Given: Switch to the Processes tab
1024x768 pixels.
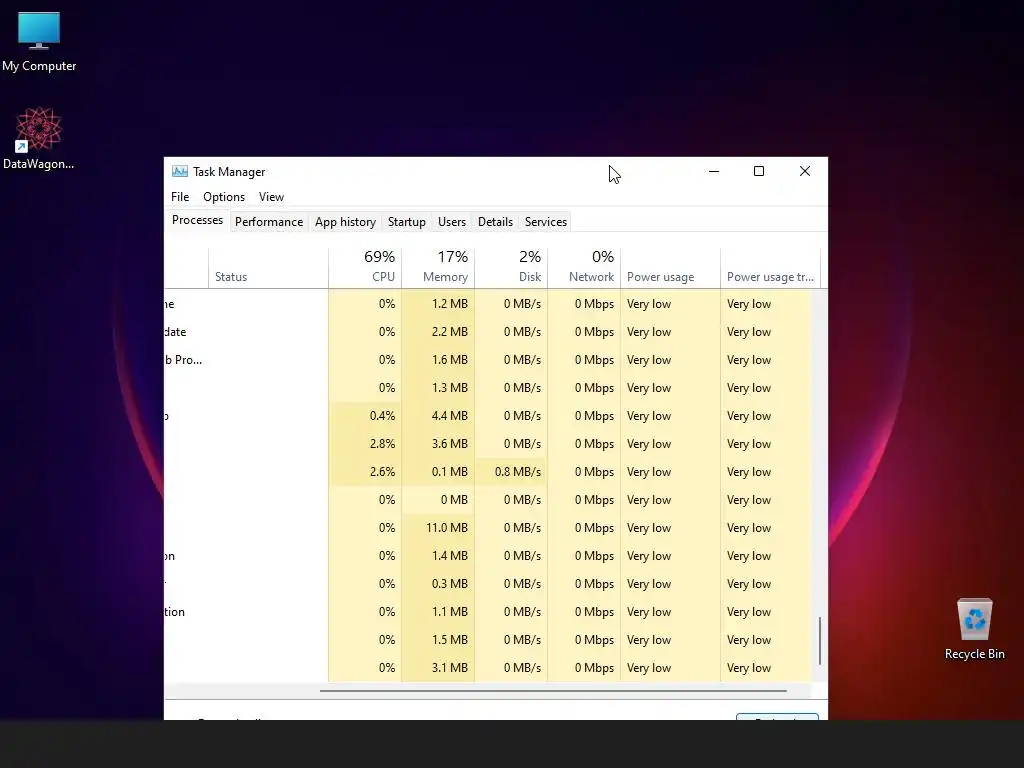Looking at the screenshot, I should point(197,220).
